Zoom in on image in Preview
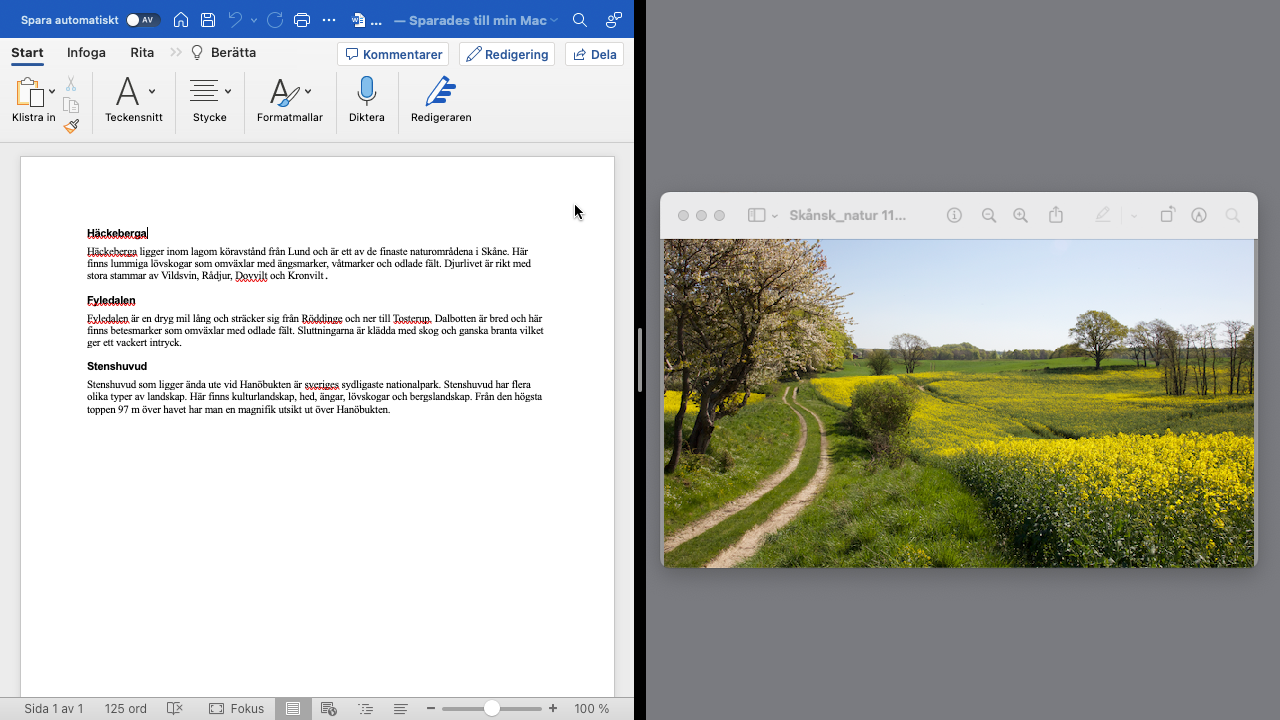This screenshot has width=1280, height=720. 1020,215
